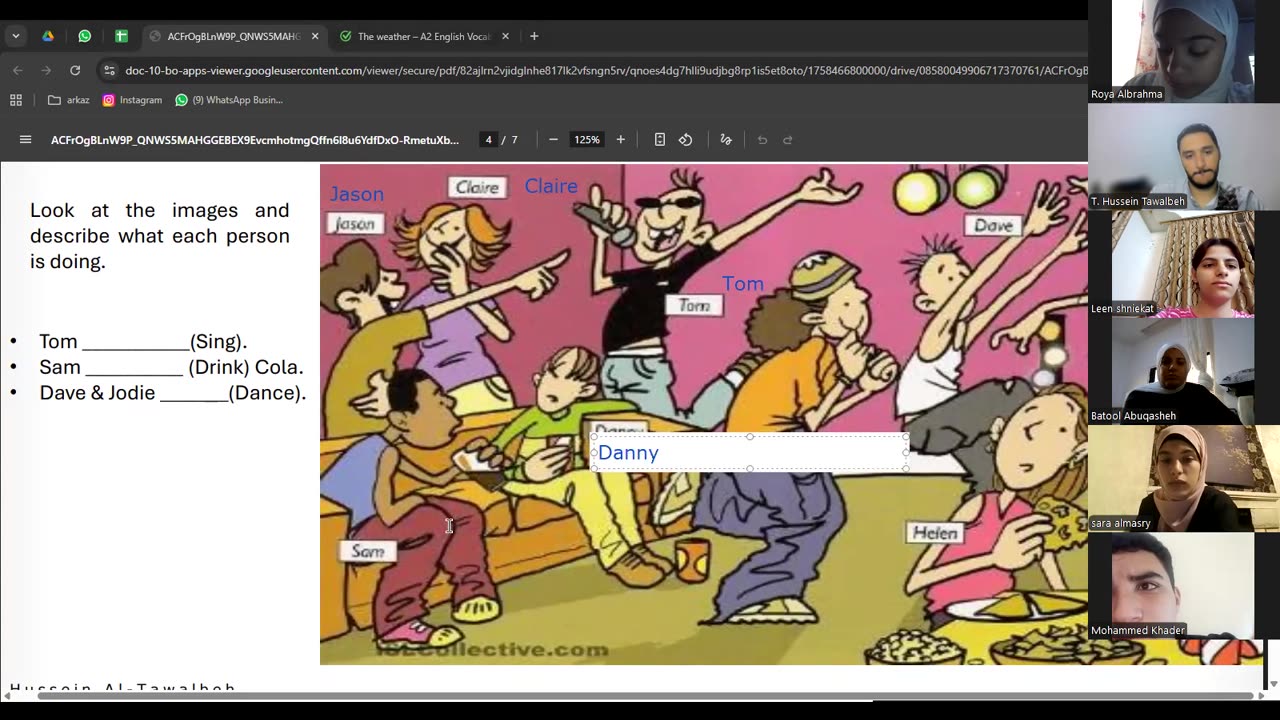Image resolution: width=1280 pixels, height=720 pixels.
Task: Click the blue Tom annotation text
Action: (743, 284)
